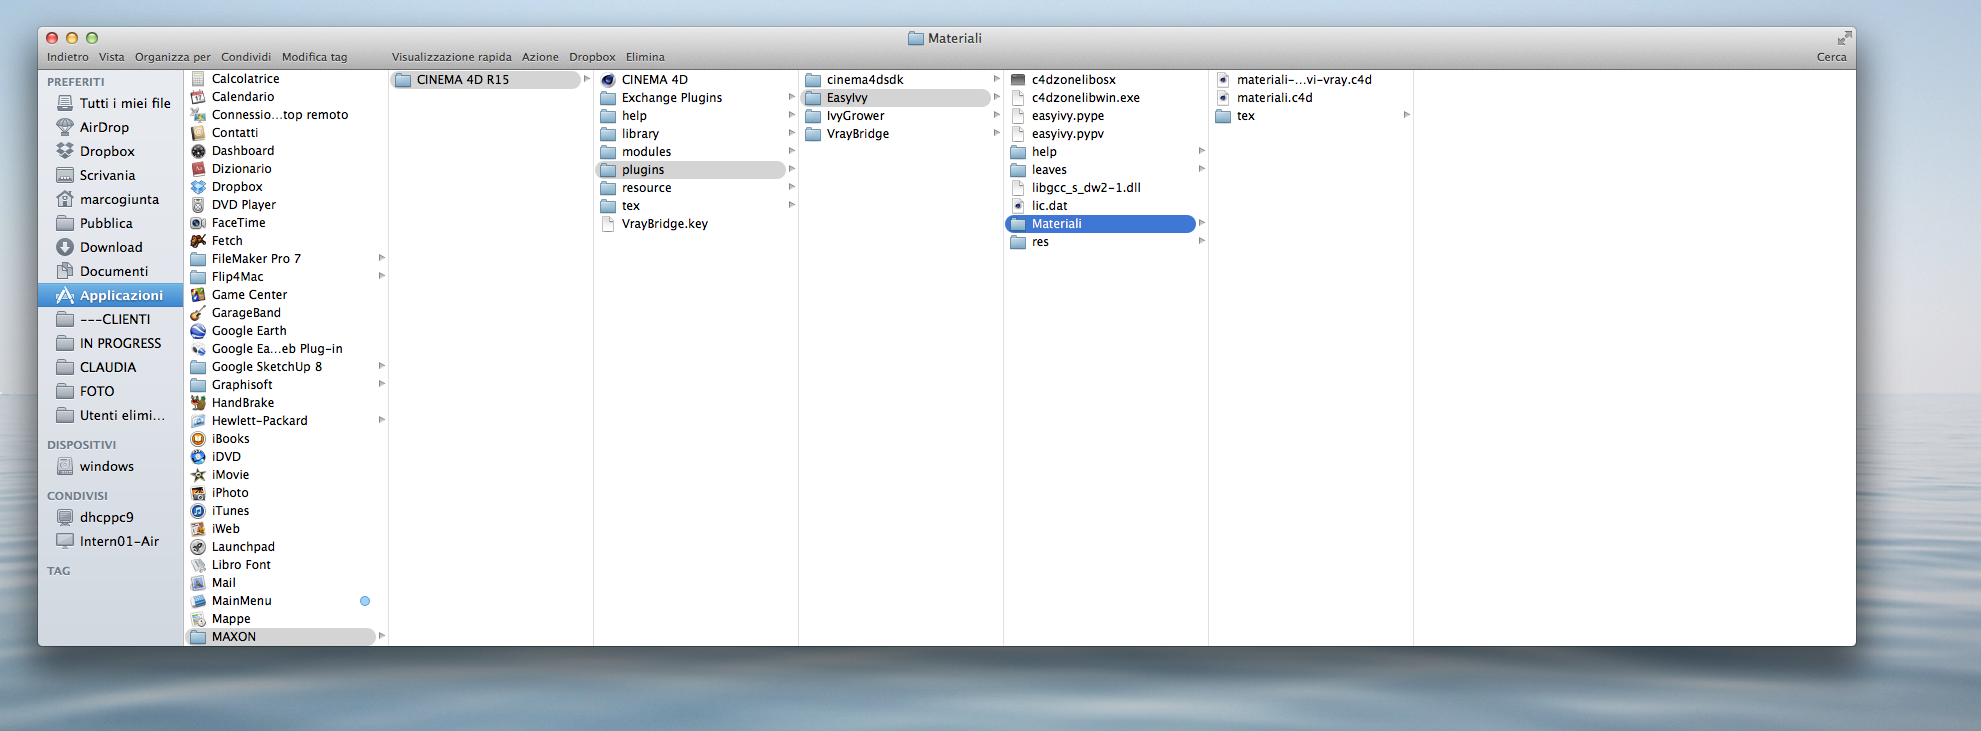1981x731 pixels.
Task: Click the iDVD app icon
Action: [x=198, y=457]
